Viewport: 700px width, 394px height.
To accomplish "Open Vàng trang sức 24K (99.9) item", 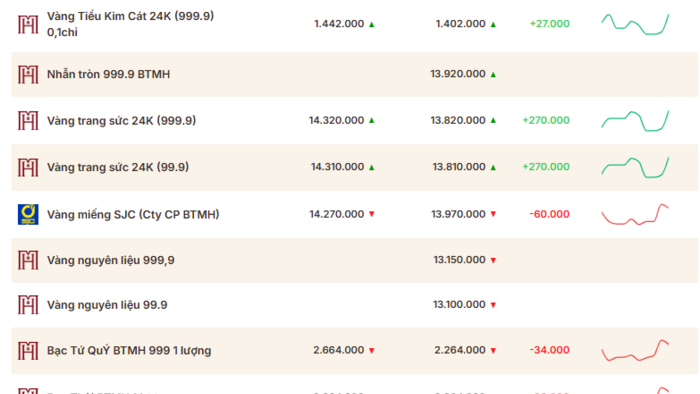I will click(118, 167).
